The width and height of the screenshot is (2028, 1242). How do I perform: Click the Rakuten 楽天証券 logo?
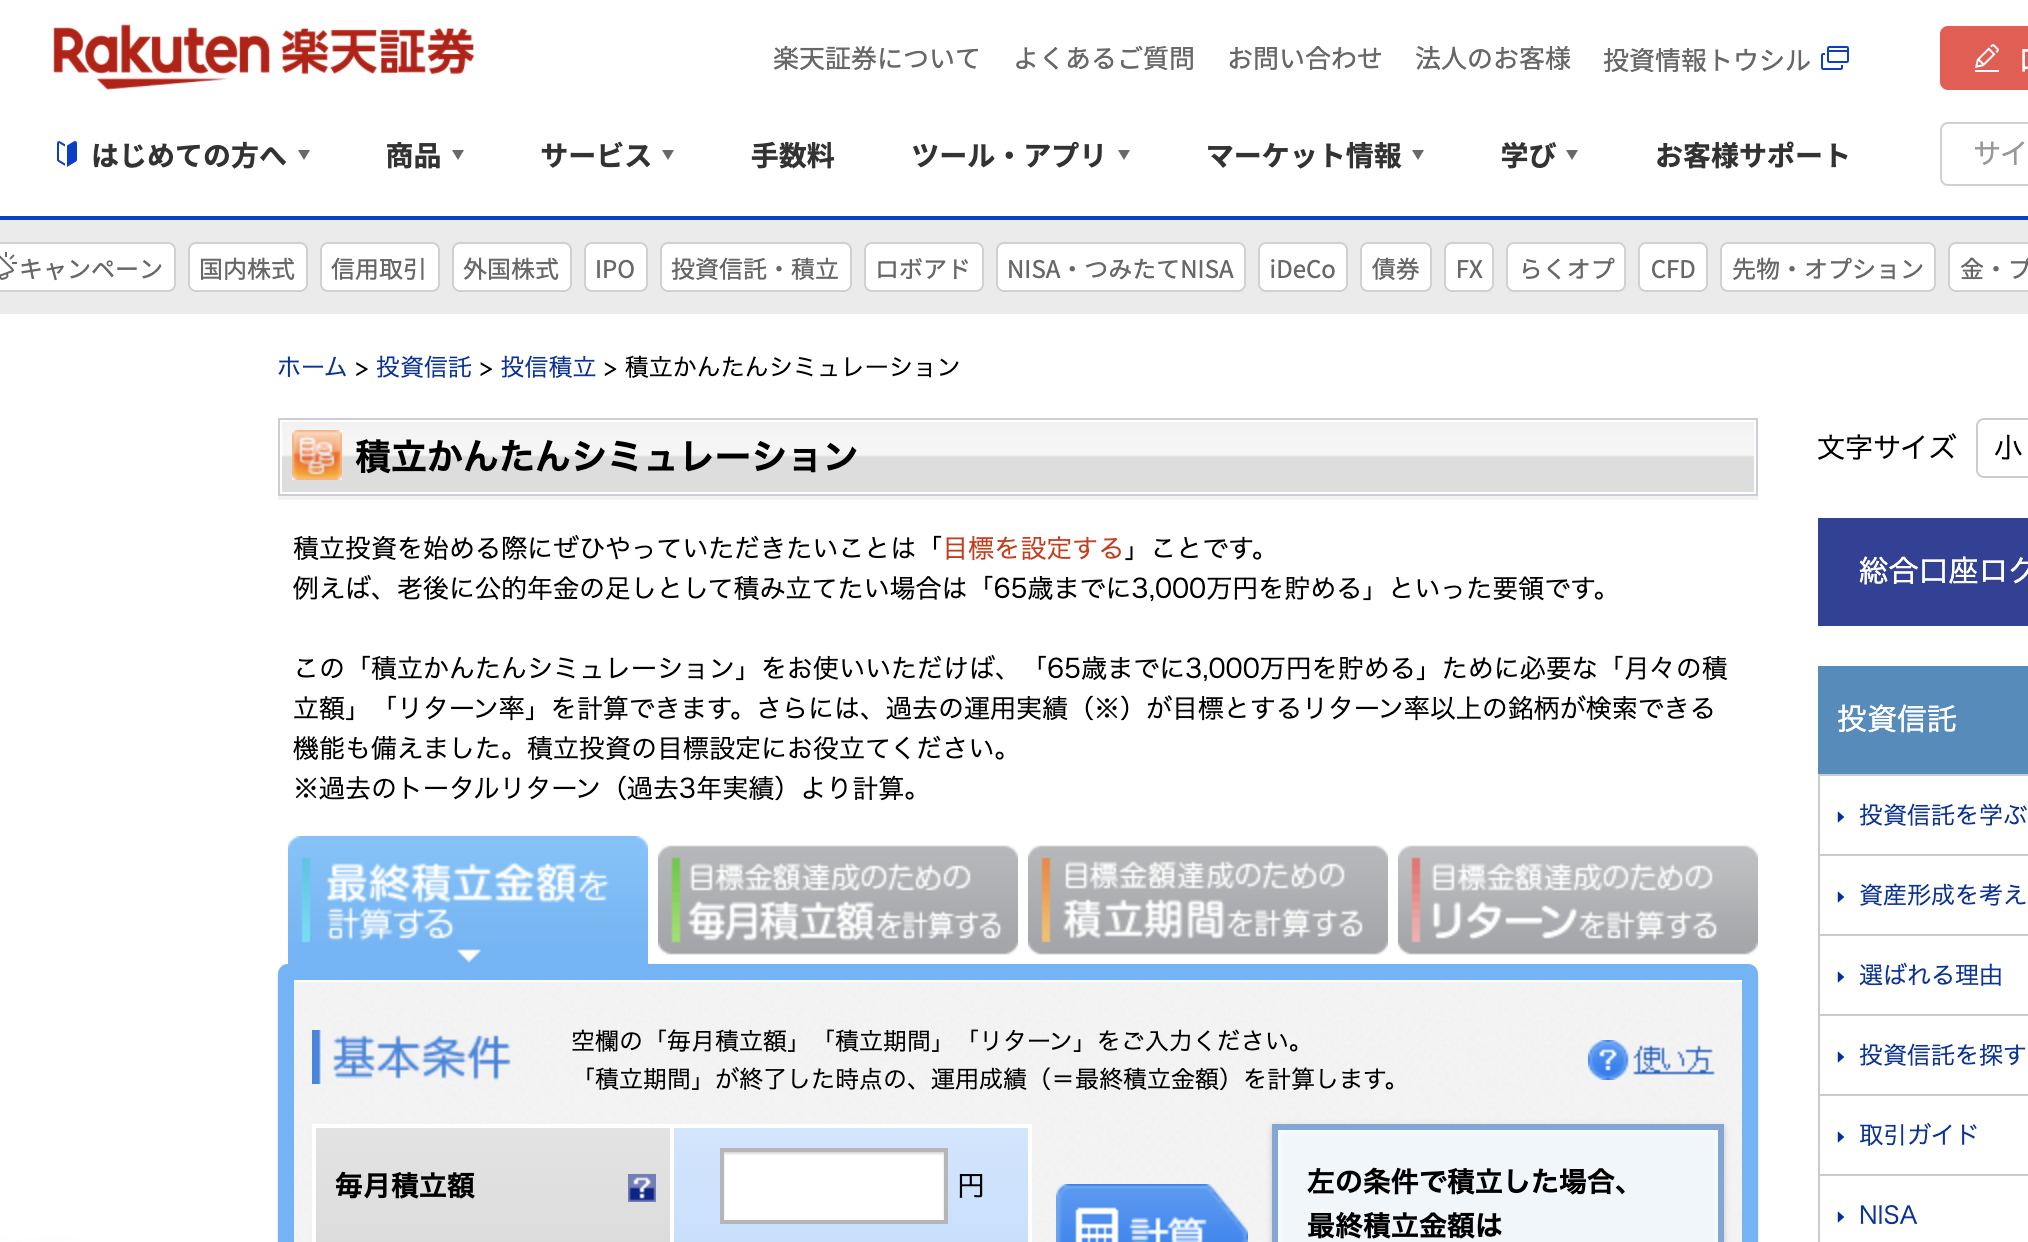tap(263, 54)
